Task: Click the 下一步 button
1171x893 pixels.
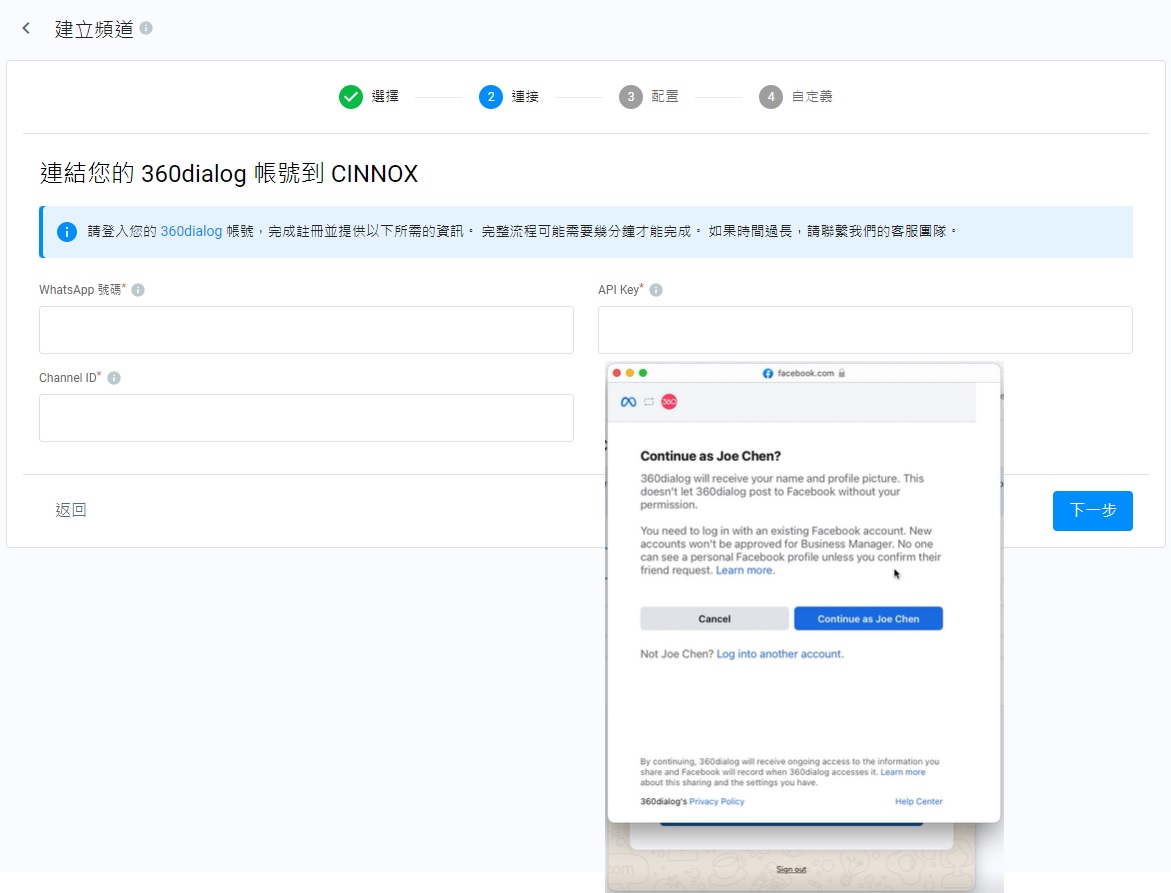Action: point(1093,511)
